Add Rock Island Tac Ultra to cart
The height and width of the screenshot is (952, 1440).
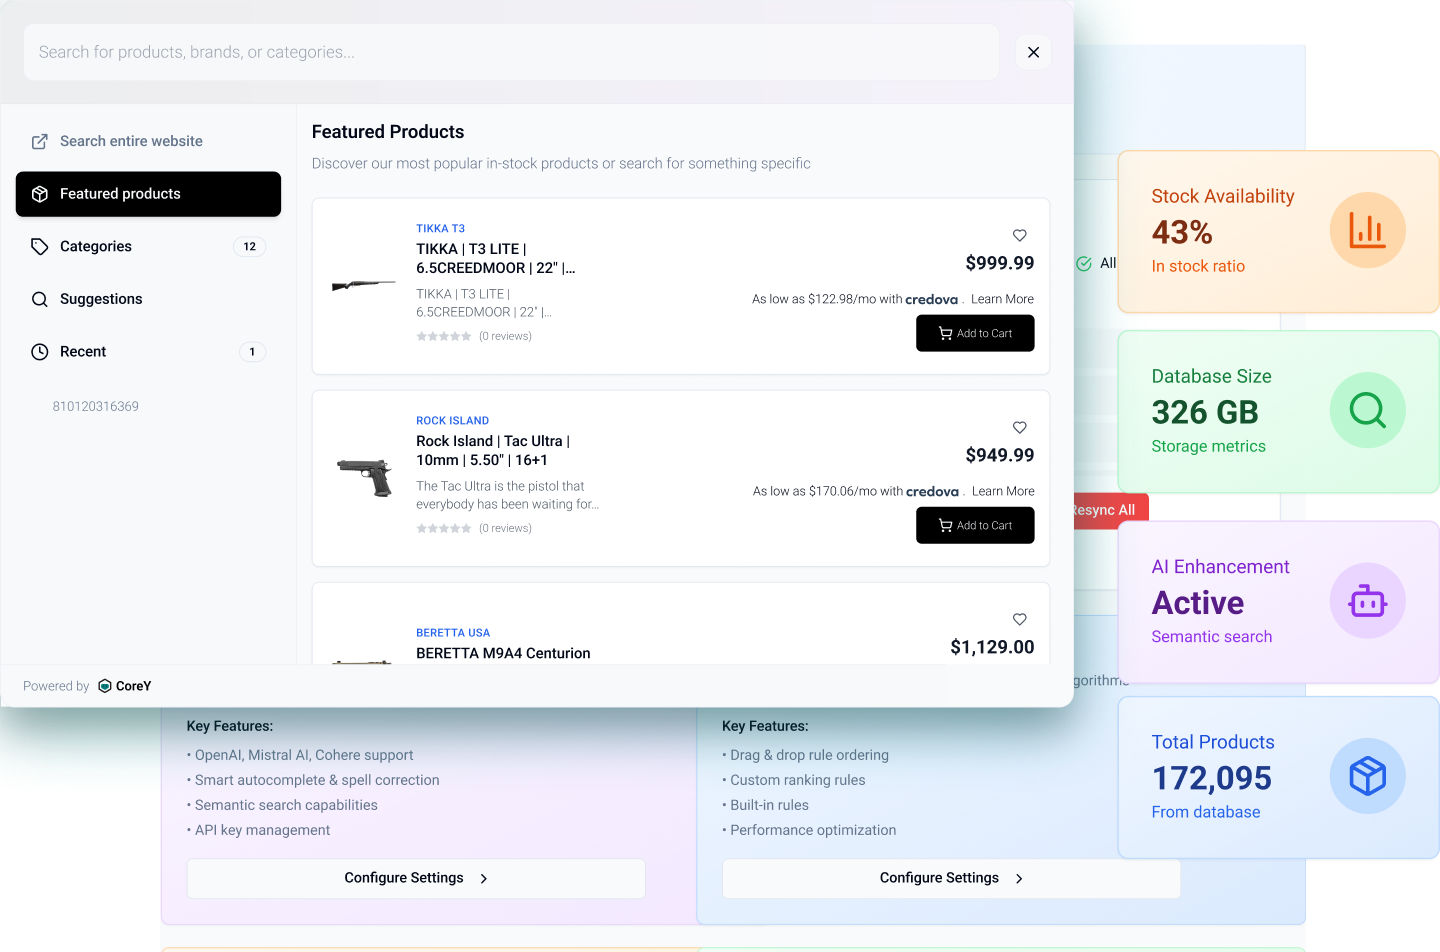coord(975,526)
